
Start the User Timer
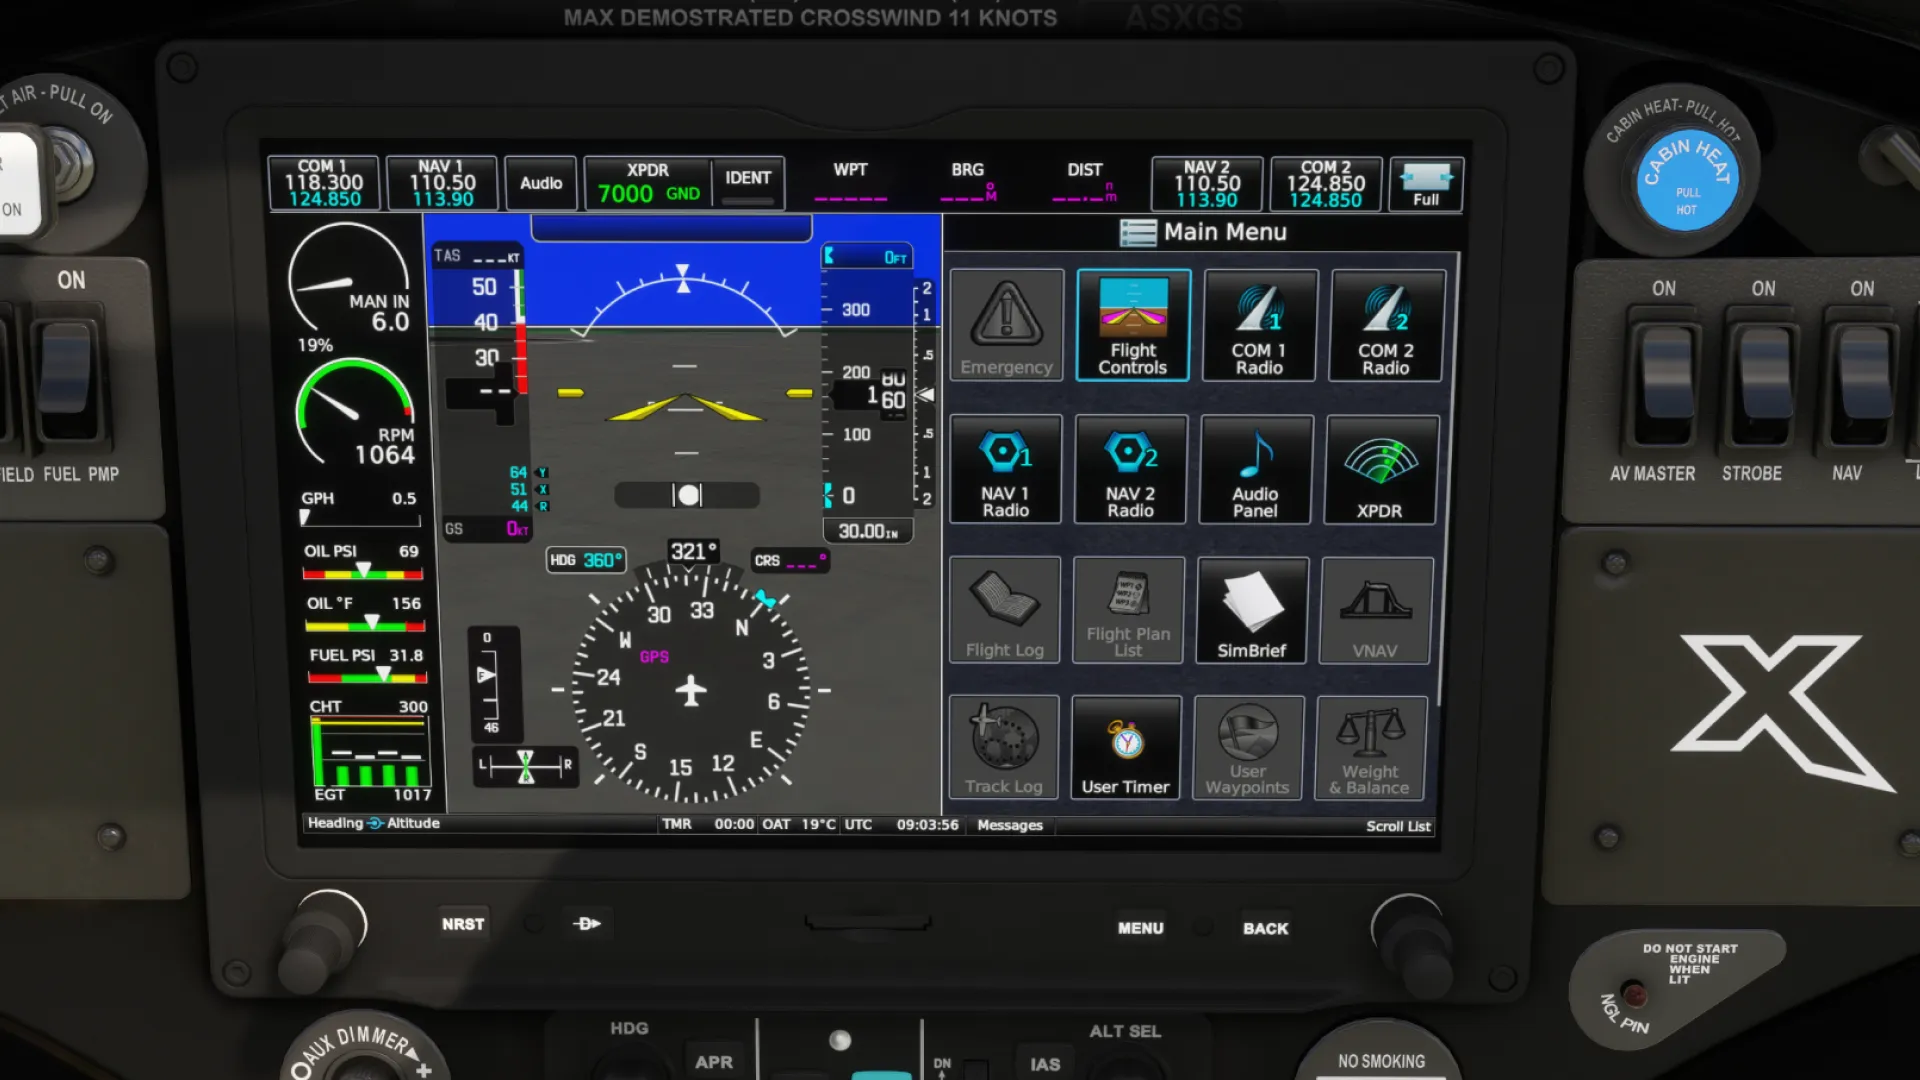coord(1125,747)
